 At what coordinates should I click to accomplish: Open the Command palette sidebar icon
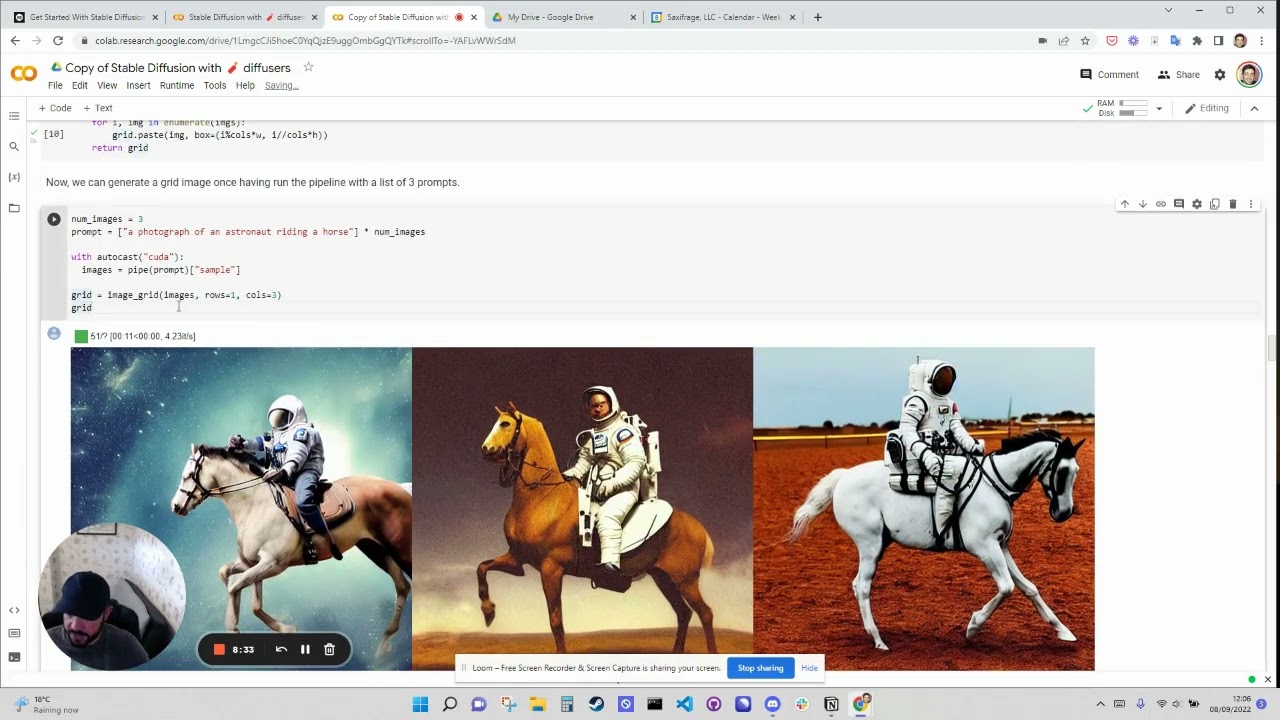click(14, 633)
